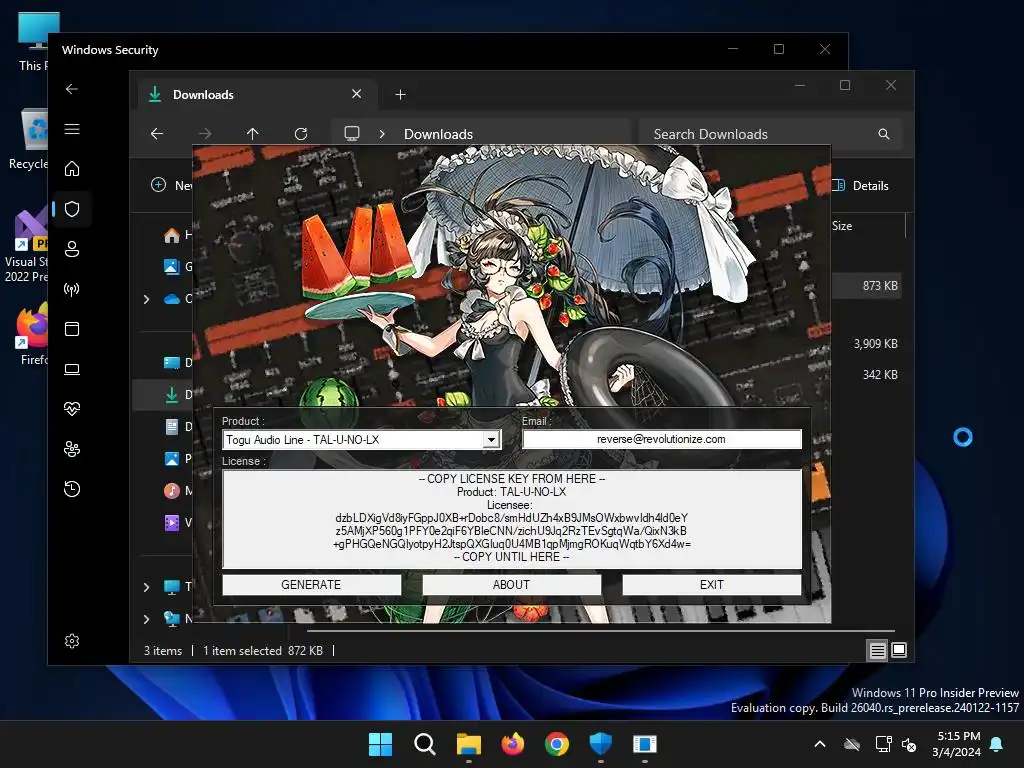Open the Product dropdown arrow
Screen dimensions: 1024x768
pyautogui.click(x=492, y=440)
